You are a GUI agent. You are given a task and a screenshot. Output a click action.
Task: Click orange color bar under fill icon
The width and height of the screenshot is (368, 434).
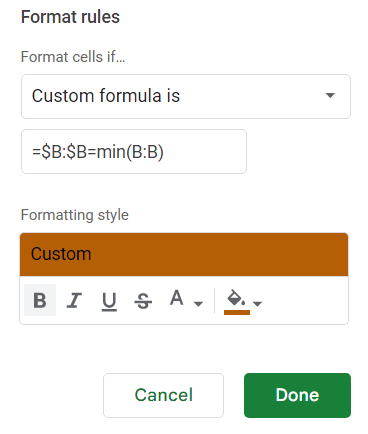pyautogui.click(x=237, y=312)
